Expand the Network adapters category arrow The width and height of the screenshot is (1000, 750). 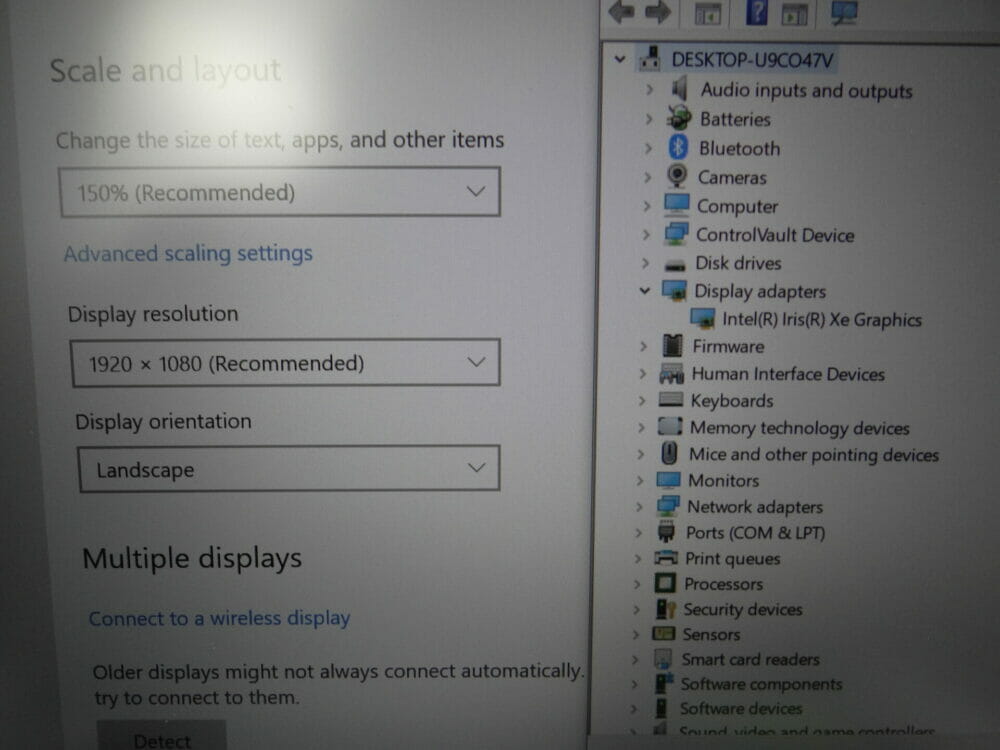[x=639, y=506]
